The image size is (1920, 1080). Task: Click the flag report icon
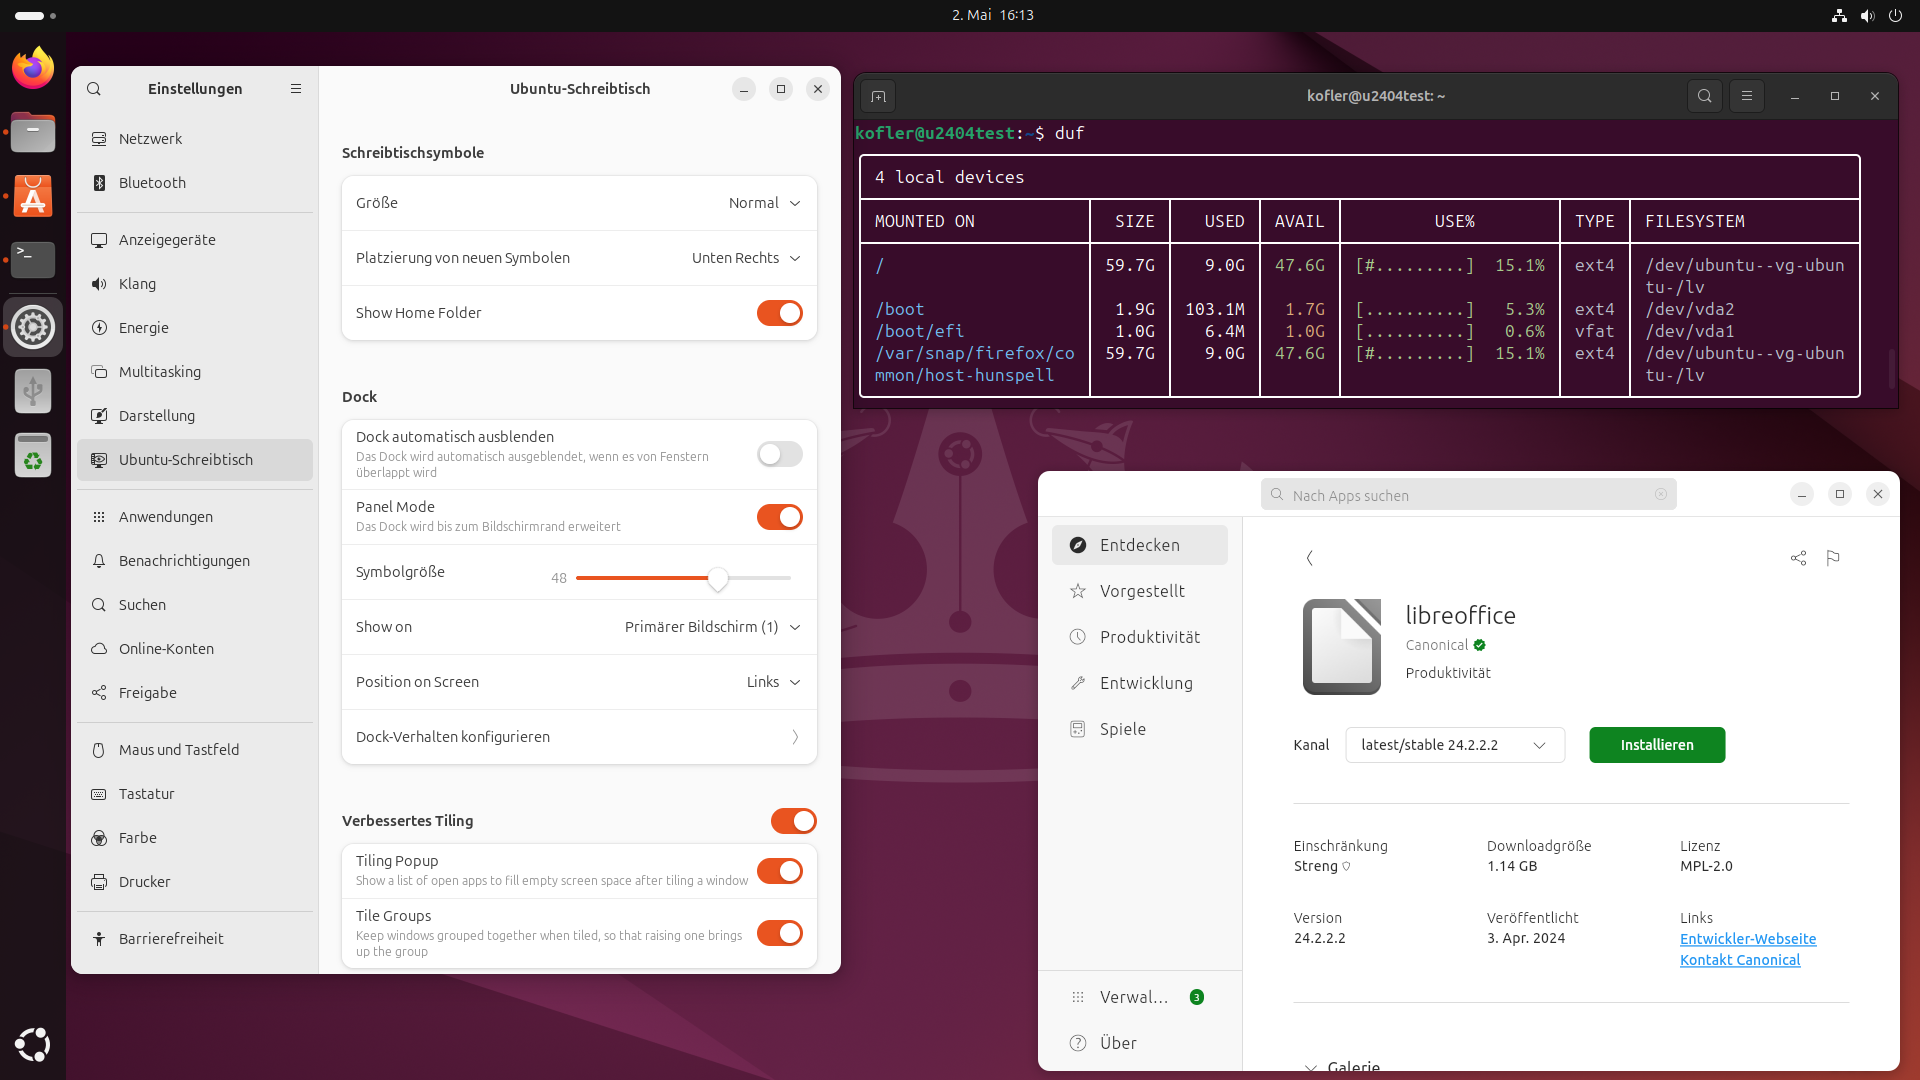coord(1833,558)
